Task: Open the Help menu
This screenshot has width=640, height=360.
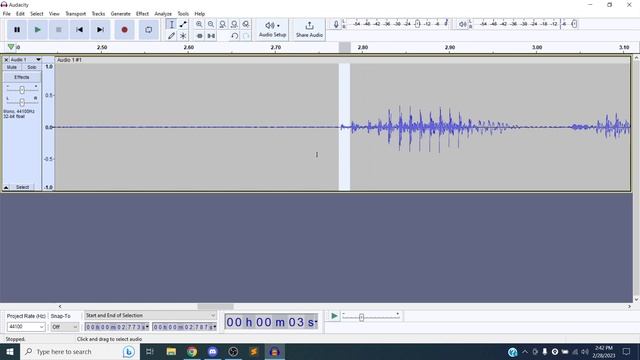Action: pos(200,14)
